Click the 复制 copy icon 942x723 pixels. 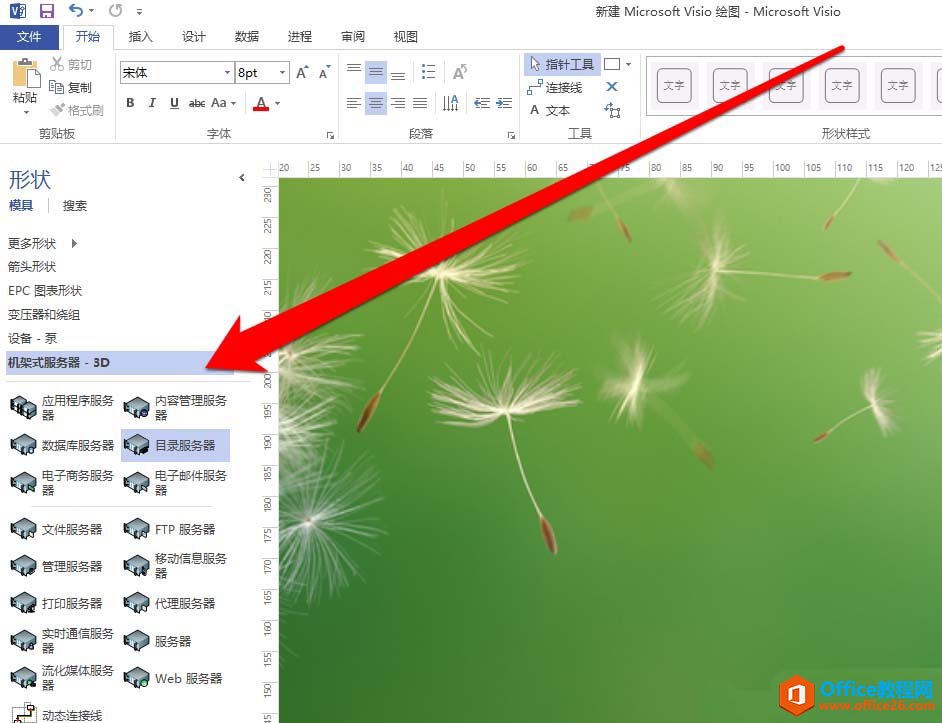click(x=58, y=87)
